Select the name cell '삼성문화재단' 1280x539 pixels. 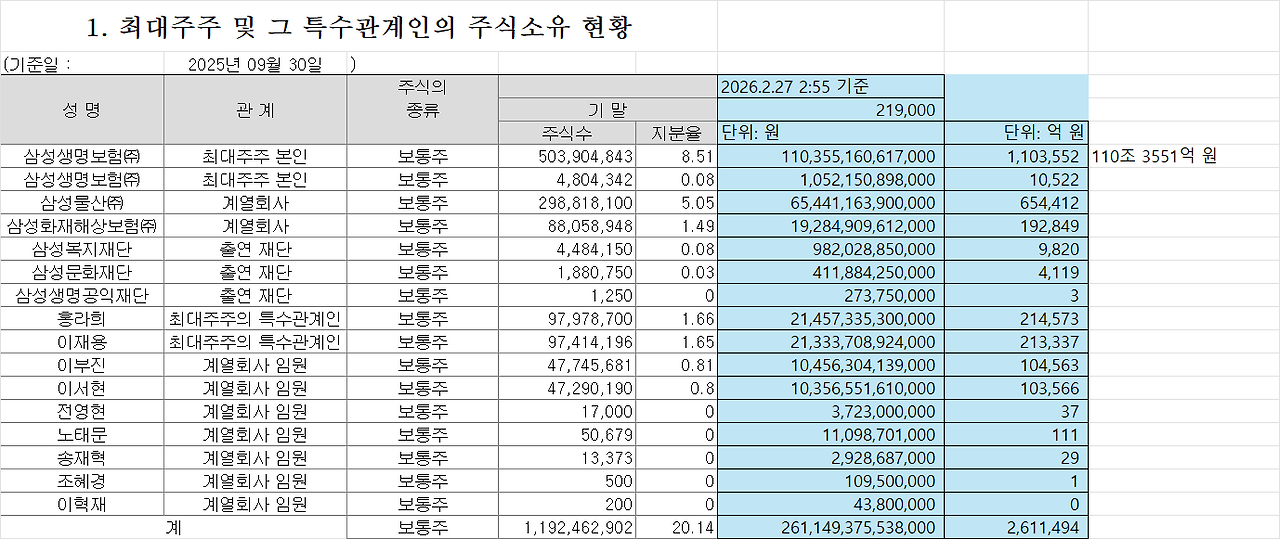[x=82, y=271]
